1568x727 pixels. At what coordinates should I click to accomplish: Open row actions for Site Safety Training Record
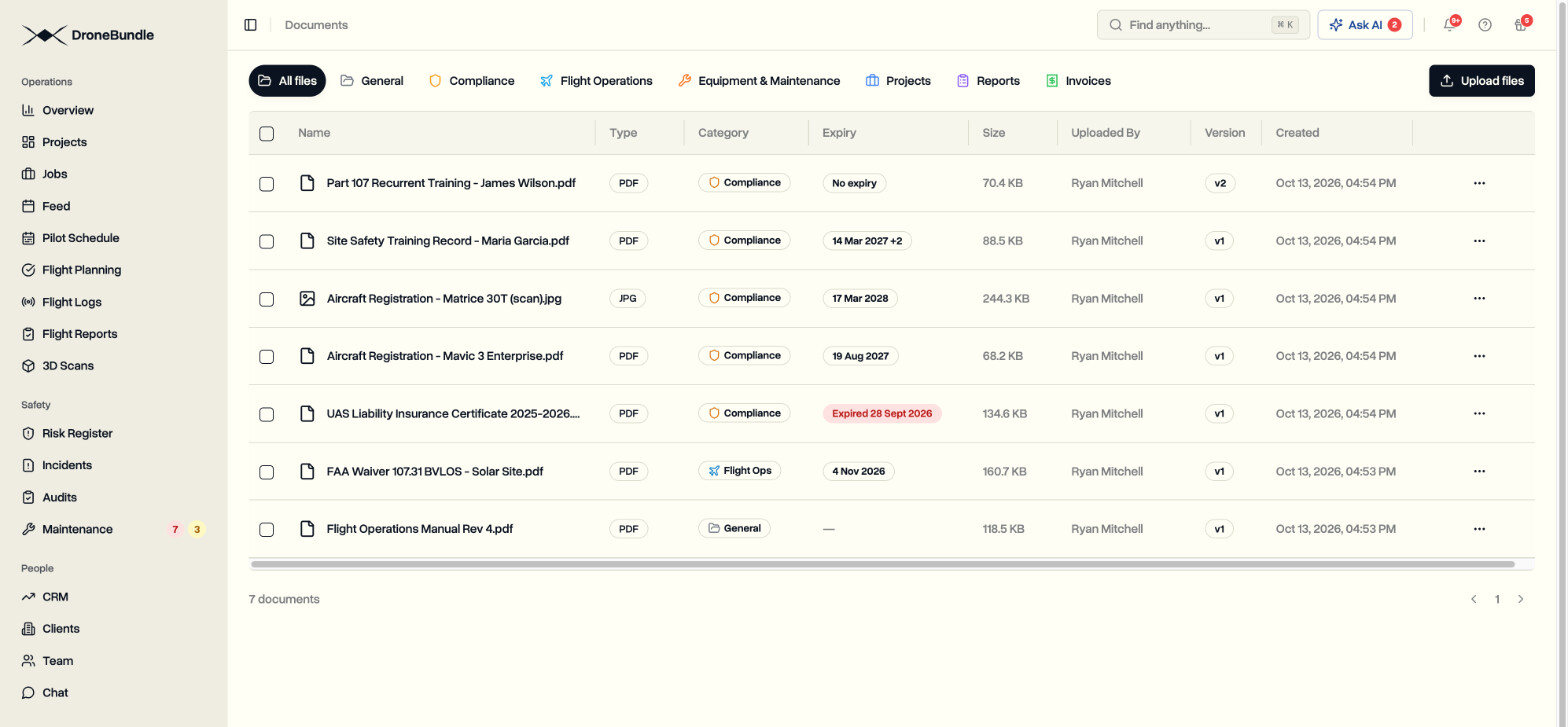click(x=1479, y=241)
